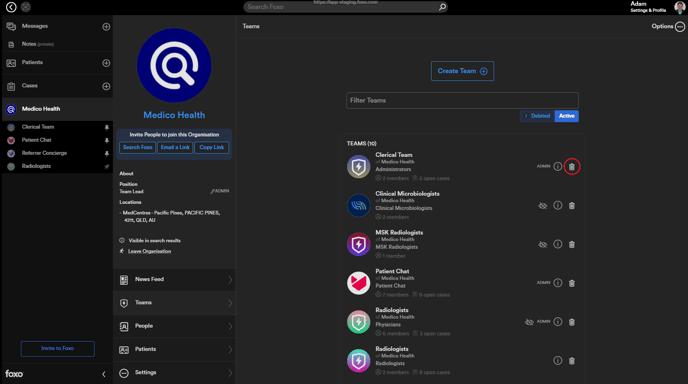Open info for Clinical Microbiologists
The height and width of the screenshot is (384, 688).
pos(558,205)
